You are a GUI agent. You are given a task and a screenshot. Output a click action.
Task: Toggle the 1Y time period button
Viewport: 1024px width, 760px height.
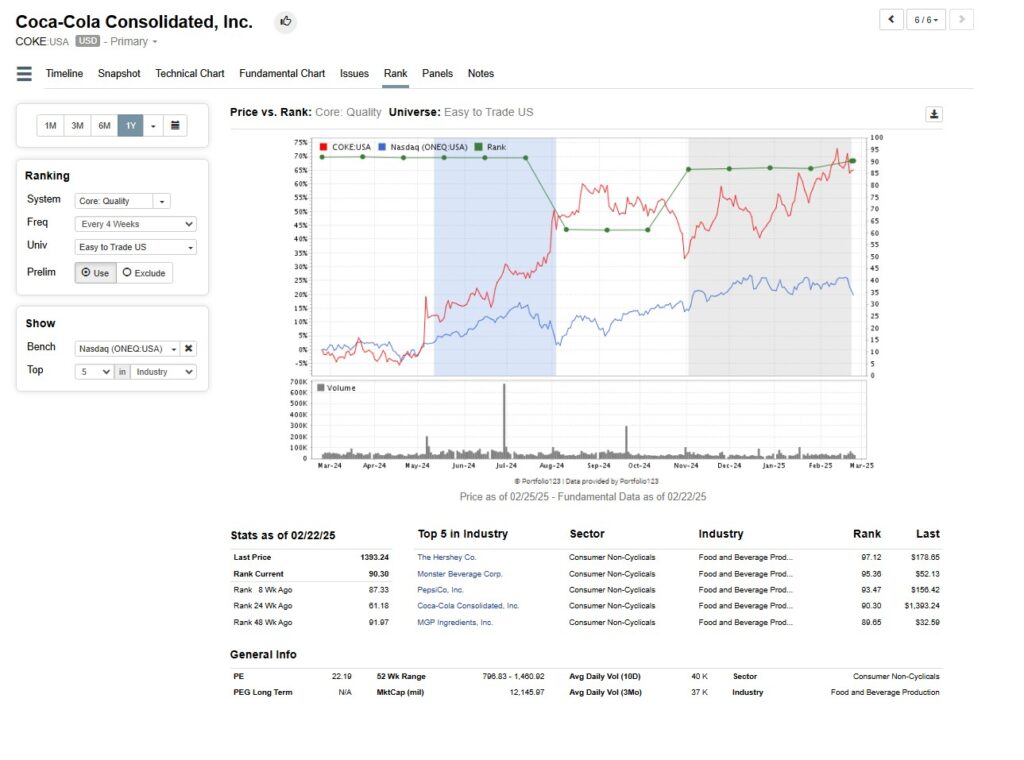tap(130, 125)
